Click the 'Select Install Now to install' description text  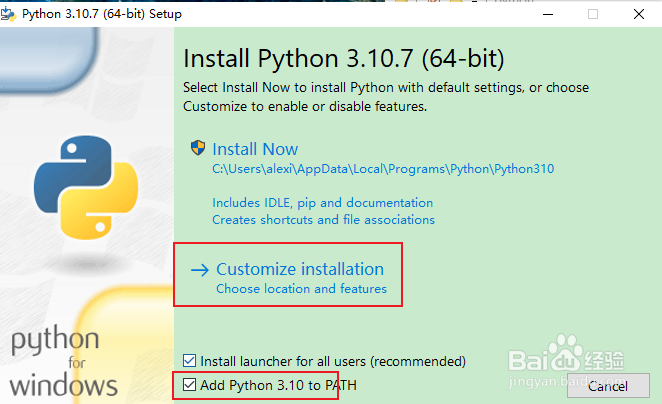point(386,97)
